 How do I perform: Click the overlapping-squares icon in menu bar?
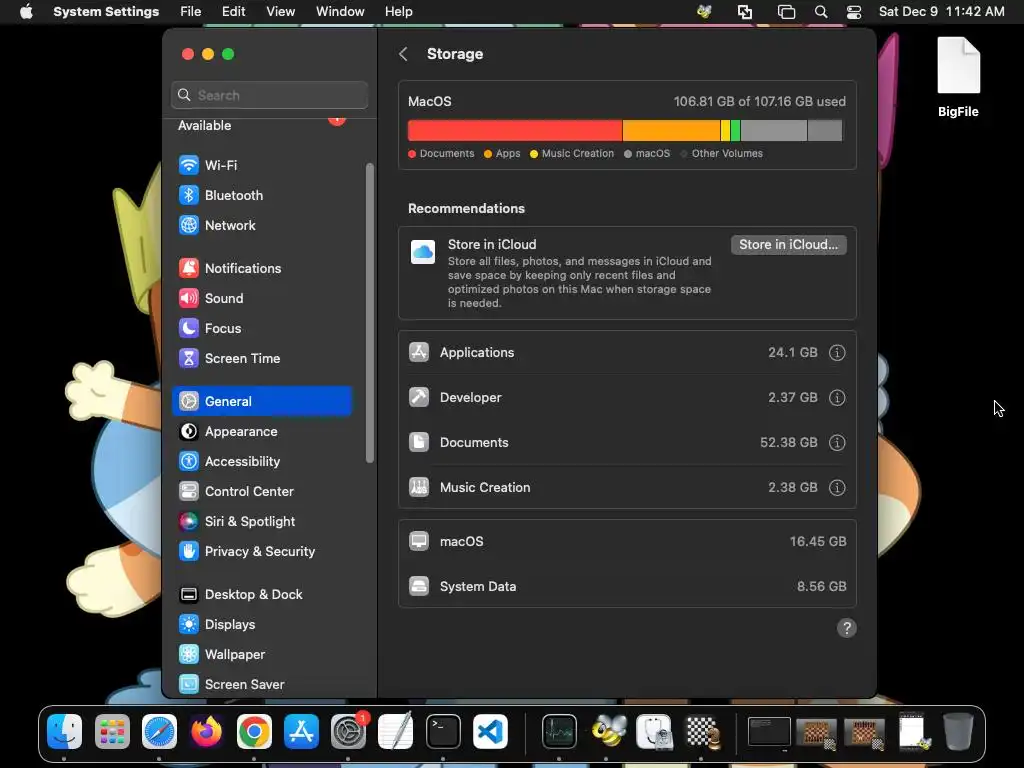[744, 12]
